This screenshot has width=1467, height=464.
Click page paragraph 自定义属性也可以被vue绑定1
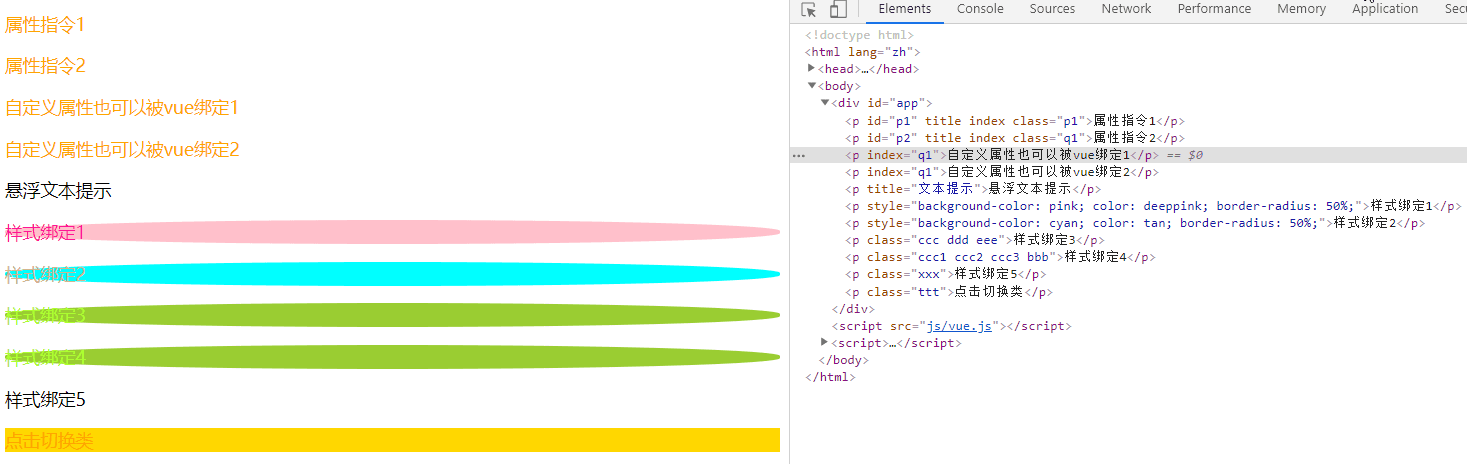[x=122, y=108]
